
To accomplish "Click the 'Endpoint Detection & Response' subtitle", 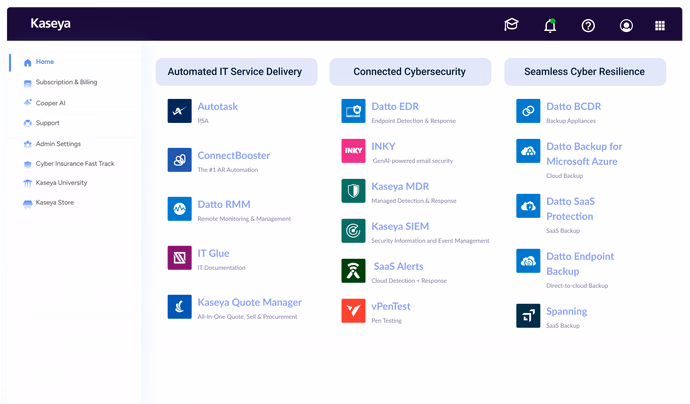I will coord(413,121).
